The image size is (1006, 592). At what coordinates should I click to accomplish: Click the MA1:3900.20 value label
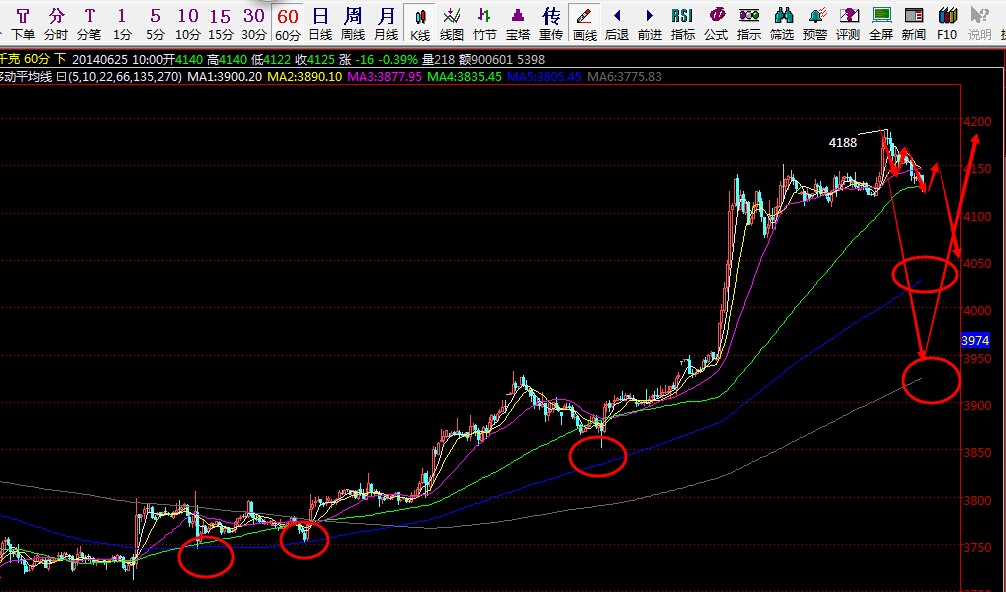(x=225, y=77)
